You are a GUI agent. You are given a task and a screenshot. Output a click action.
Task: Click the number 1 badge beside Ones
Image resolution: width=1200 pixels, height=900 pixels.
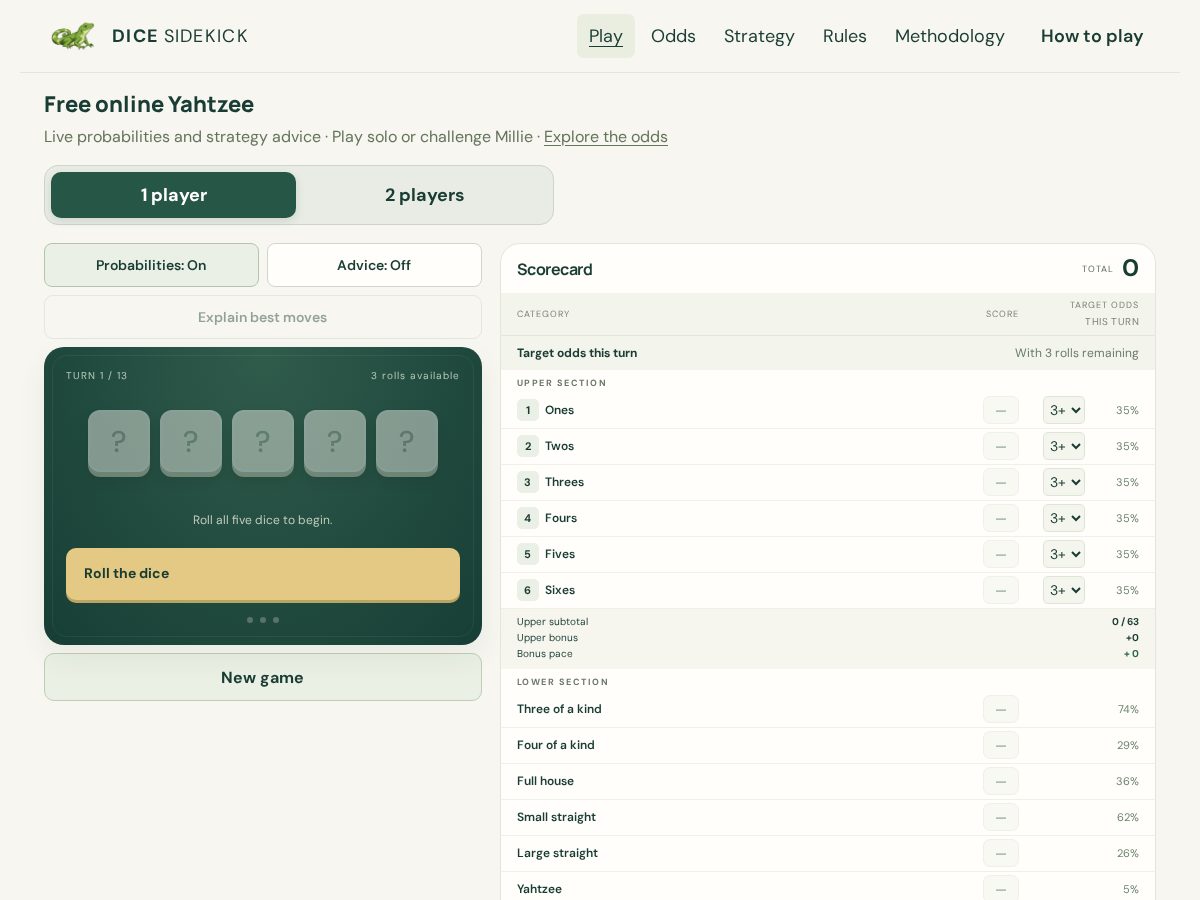click(x=528, y=410)
